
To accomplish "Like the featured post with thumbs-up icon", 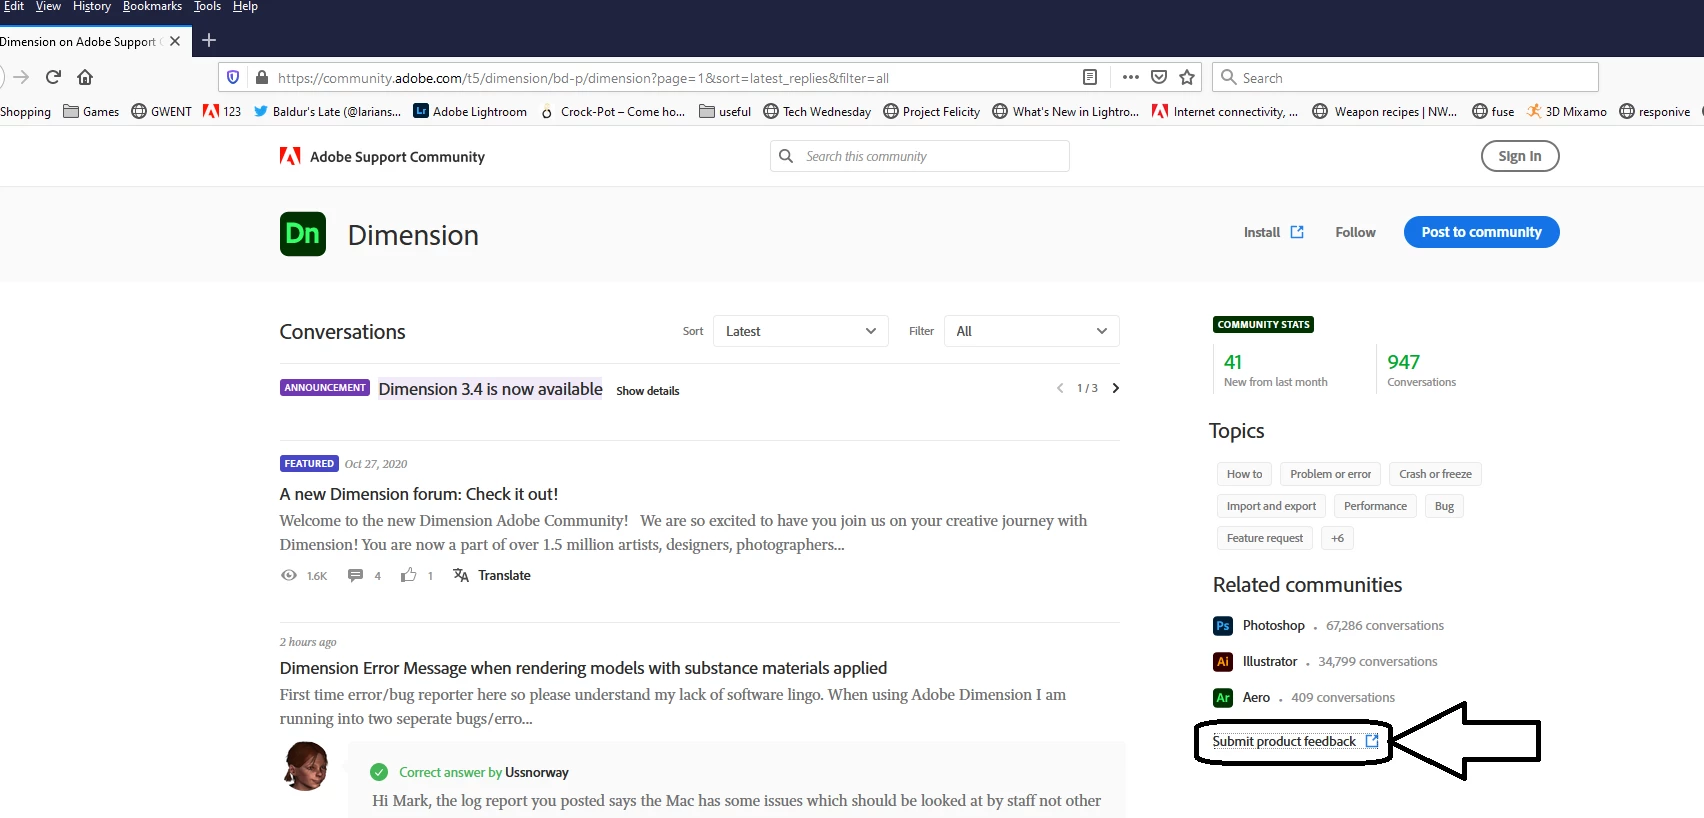I will 408,575.
